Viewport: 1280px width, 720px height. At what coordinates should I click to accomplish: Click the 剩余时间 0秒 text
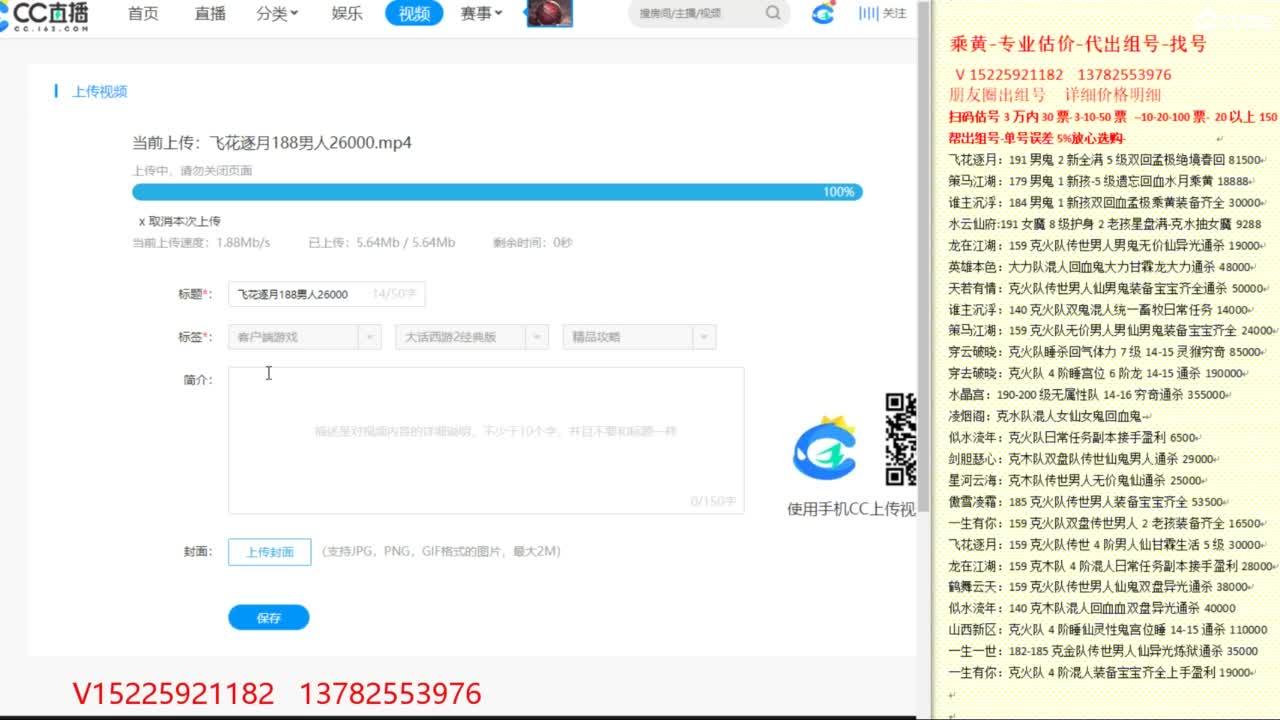coord(533,243)
